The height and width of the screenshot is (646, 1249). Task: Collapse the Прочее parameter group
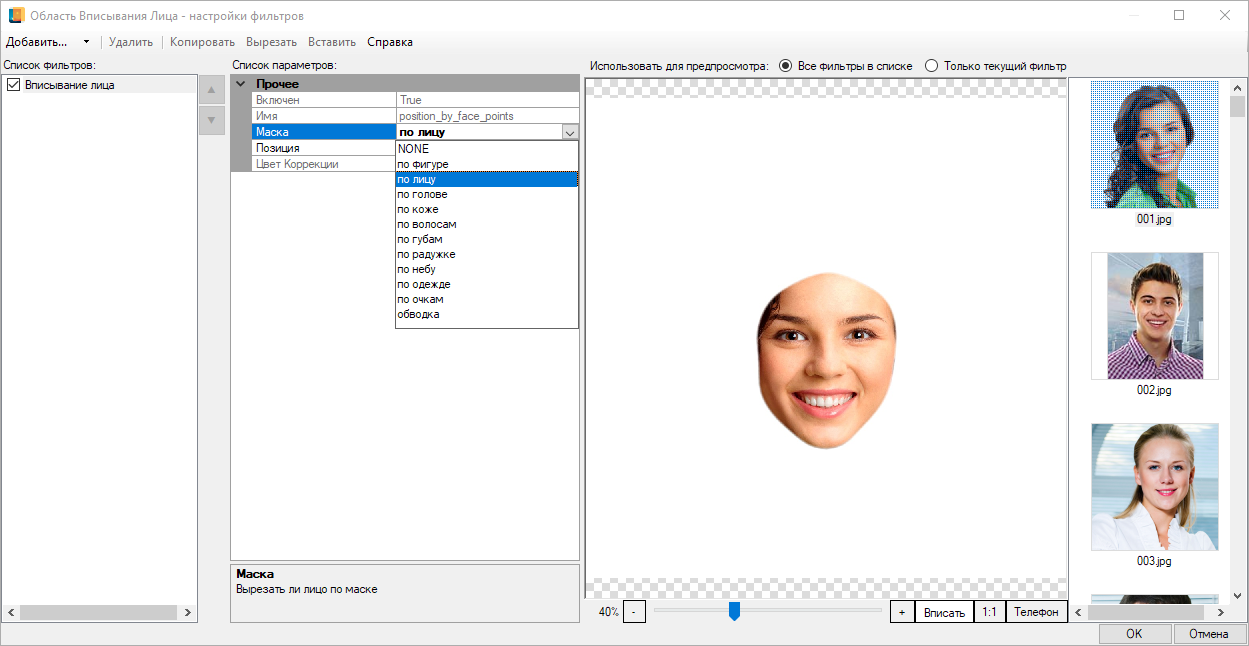coord(240,84)
